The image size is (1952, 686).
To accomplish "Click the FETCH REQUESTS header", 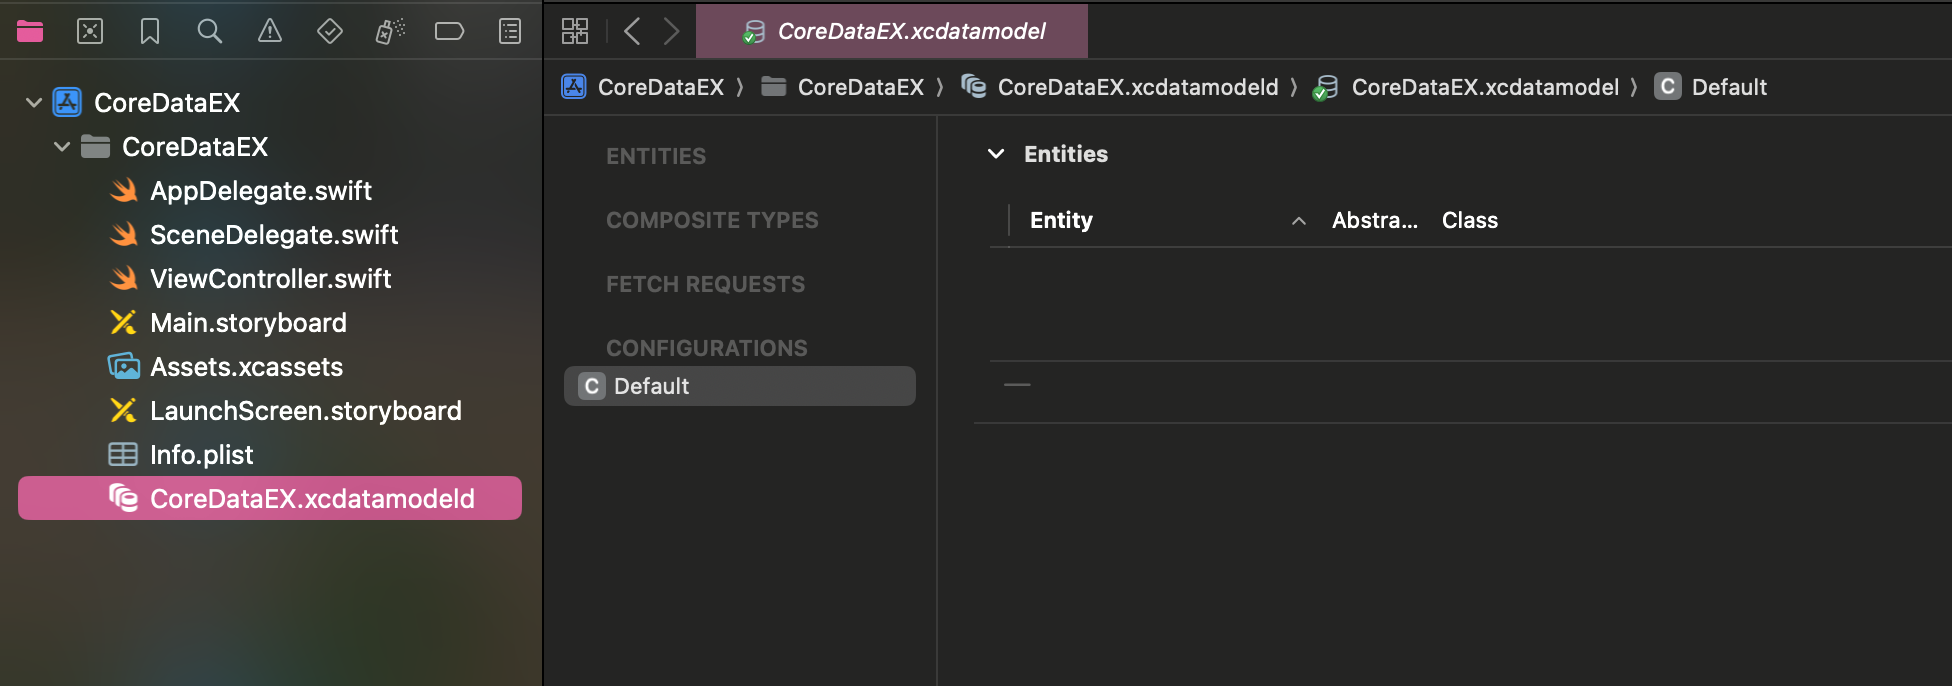I will coord(705,284).
